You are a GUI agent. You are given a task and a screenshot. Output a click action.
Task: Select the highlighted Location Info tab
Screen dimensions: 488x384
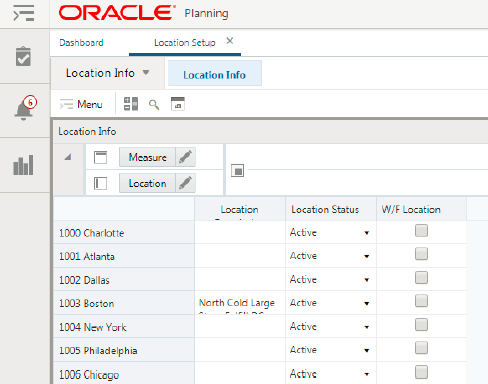[215, 73]
